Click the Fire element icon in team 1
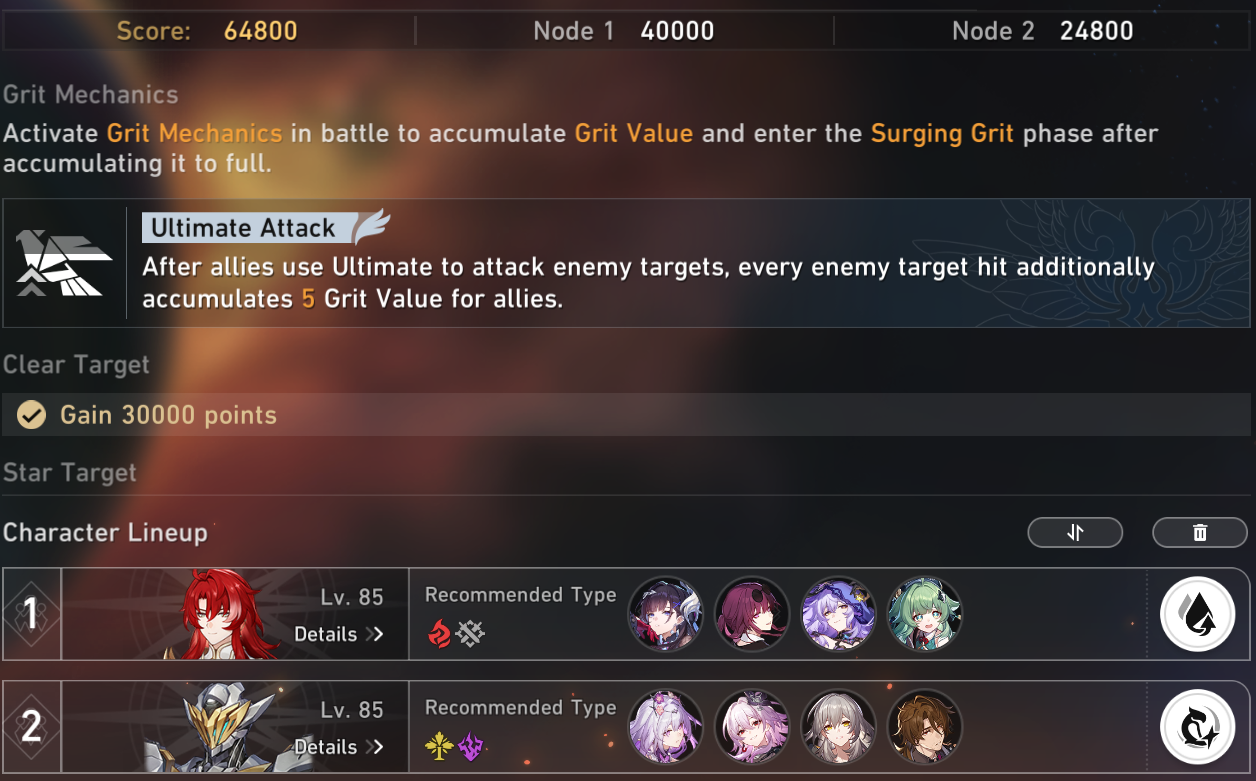Image resolution: width=1256 pixels, height=781 pixels. point(439,633)
